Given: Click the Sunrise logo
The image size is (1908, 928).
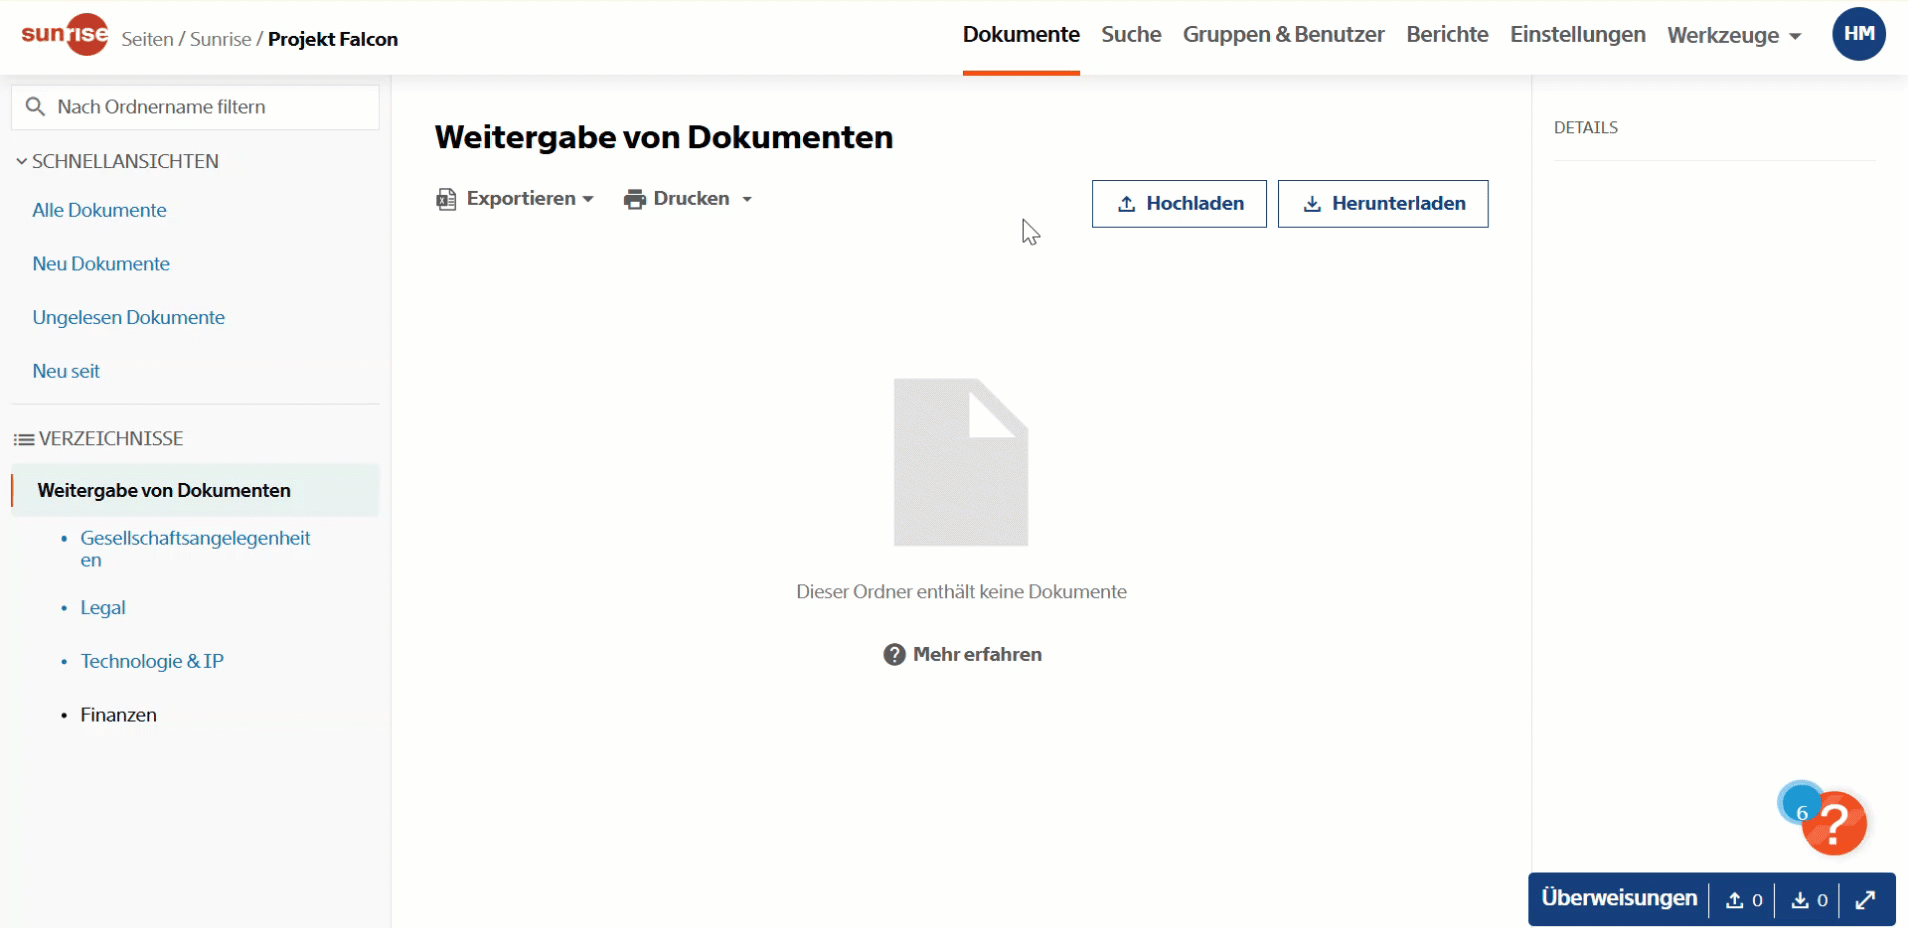Looking at the screenshot, I should (x=65, y=35).
